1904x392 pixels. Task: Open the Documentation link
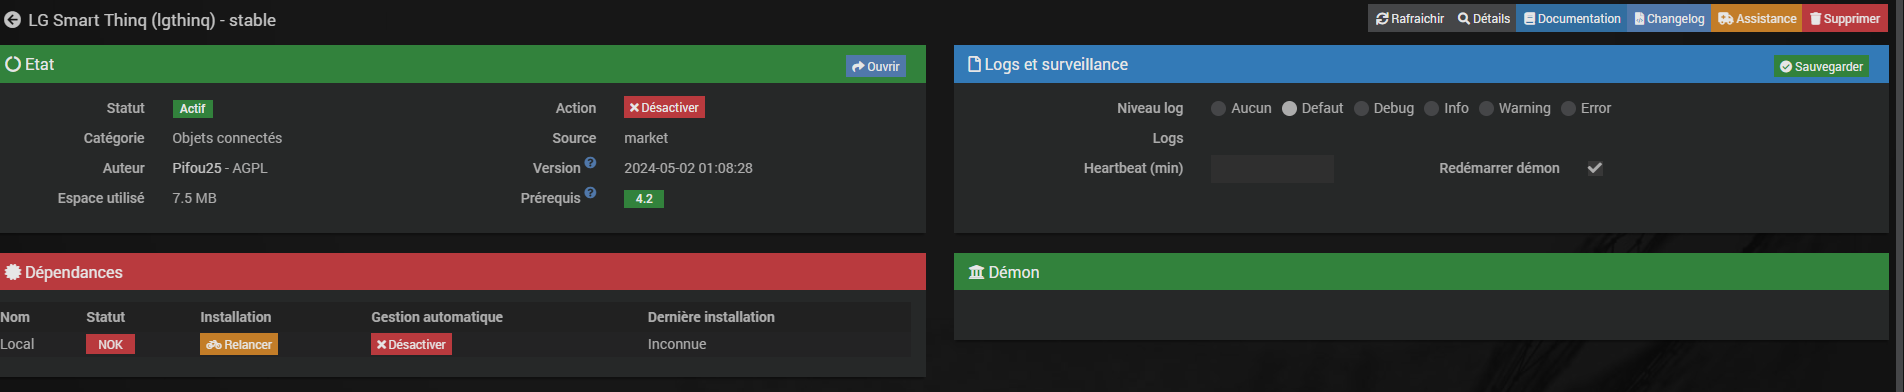(1572, 19)
